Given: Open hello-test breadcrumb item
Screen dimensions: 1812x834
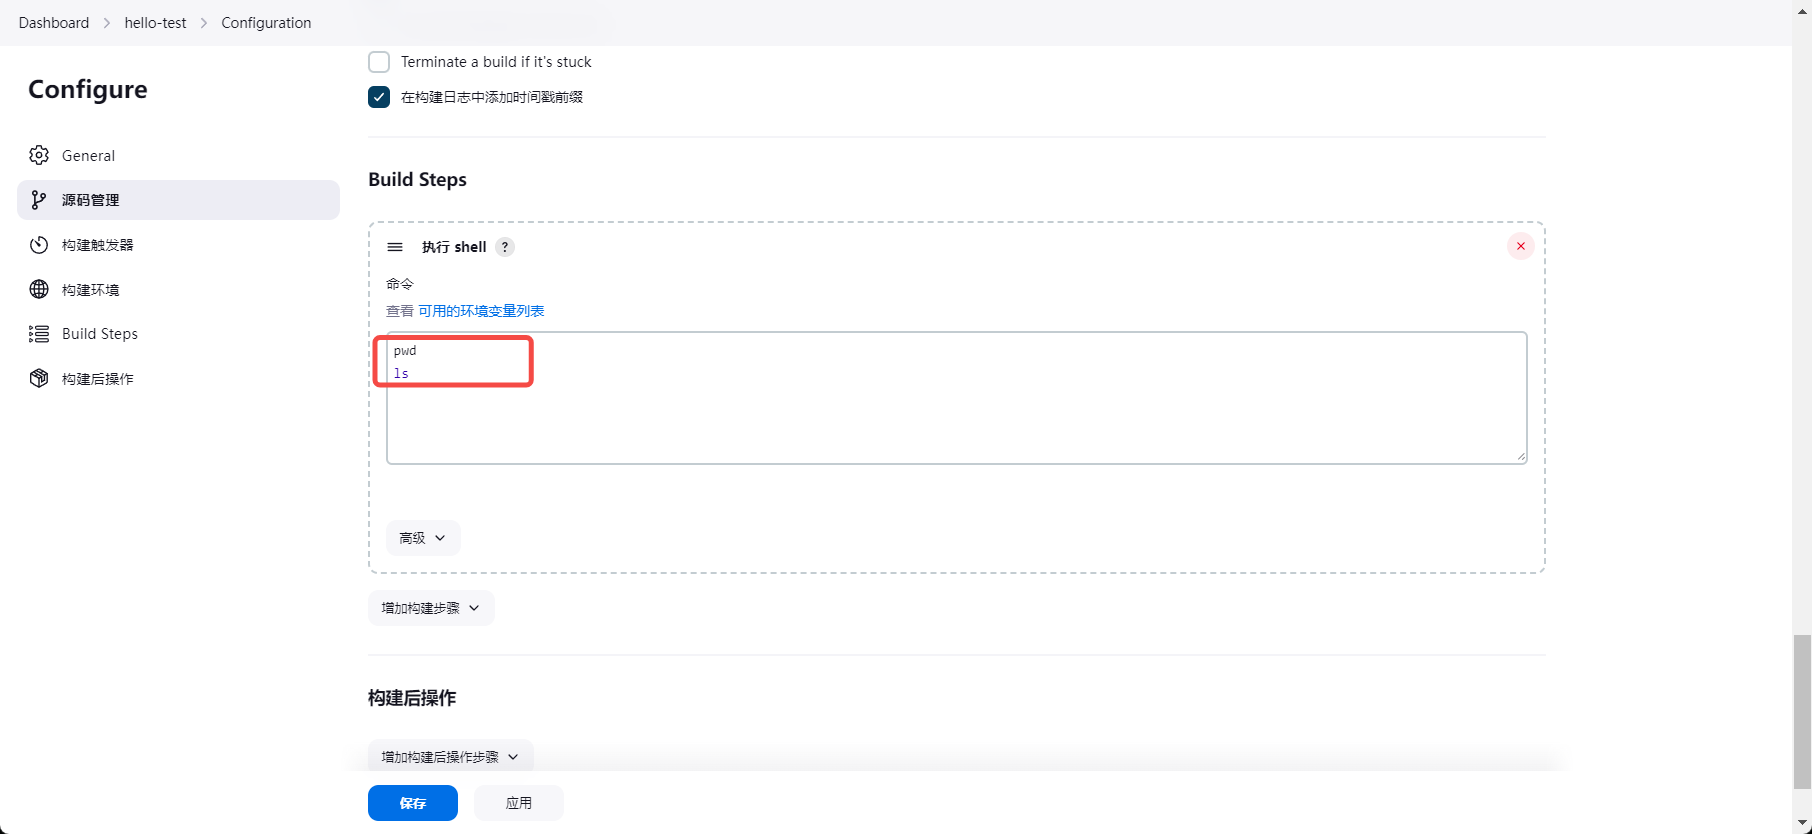Looking at the screenshot, I should pyautogui.click(x=155, y=23).
